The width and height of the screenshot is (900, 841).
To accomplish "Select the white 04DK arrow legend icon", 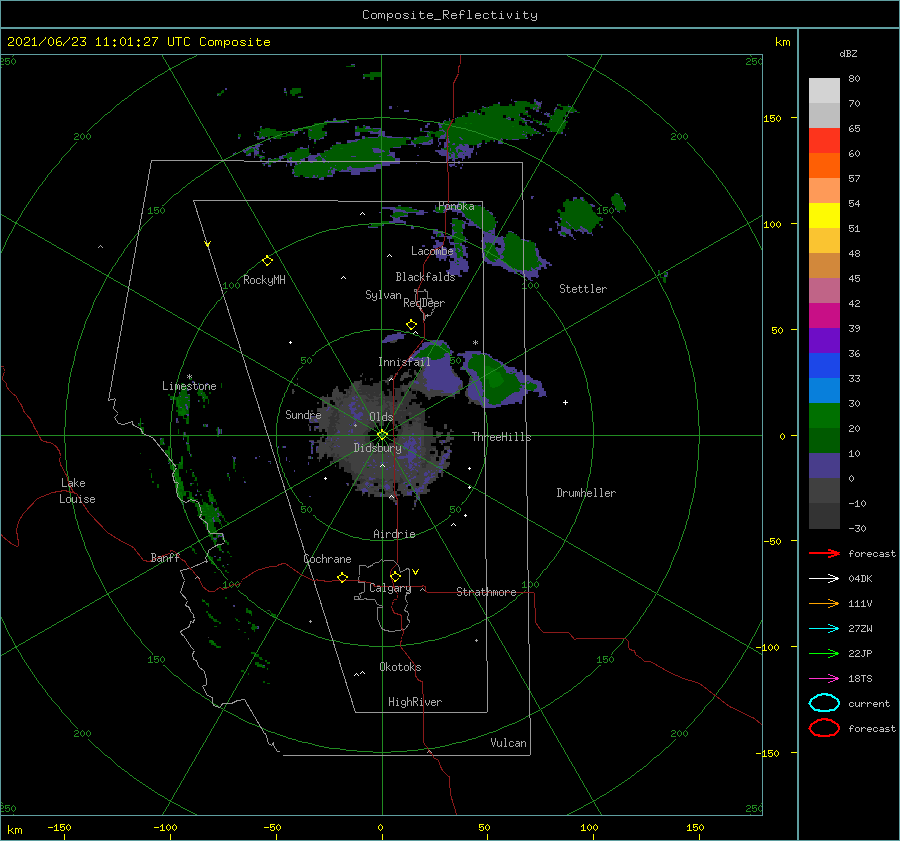I will (824, 578).
